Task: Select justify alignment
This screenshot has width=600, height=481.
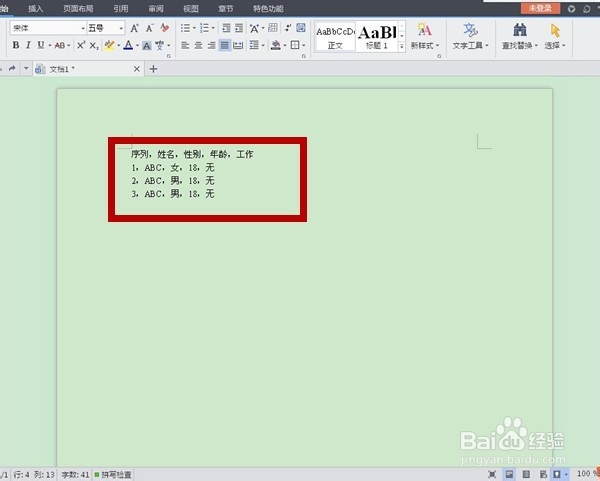Action: click(225, 46)
